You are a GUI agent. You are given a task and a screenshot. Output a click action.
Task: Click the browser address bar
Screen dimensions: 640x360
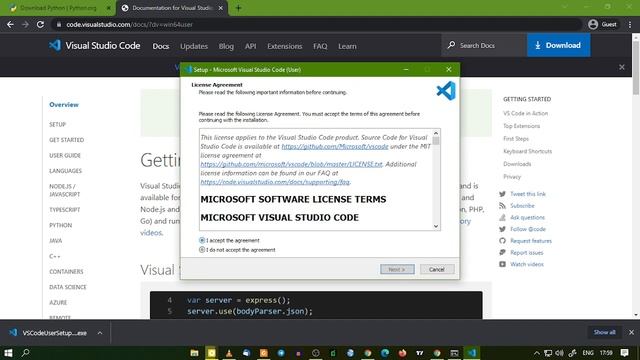pos(316,24)
